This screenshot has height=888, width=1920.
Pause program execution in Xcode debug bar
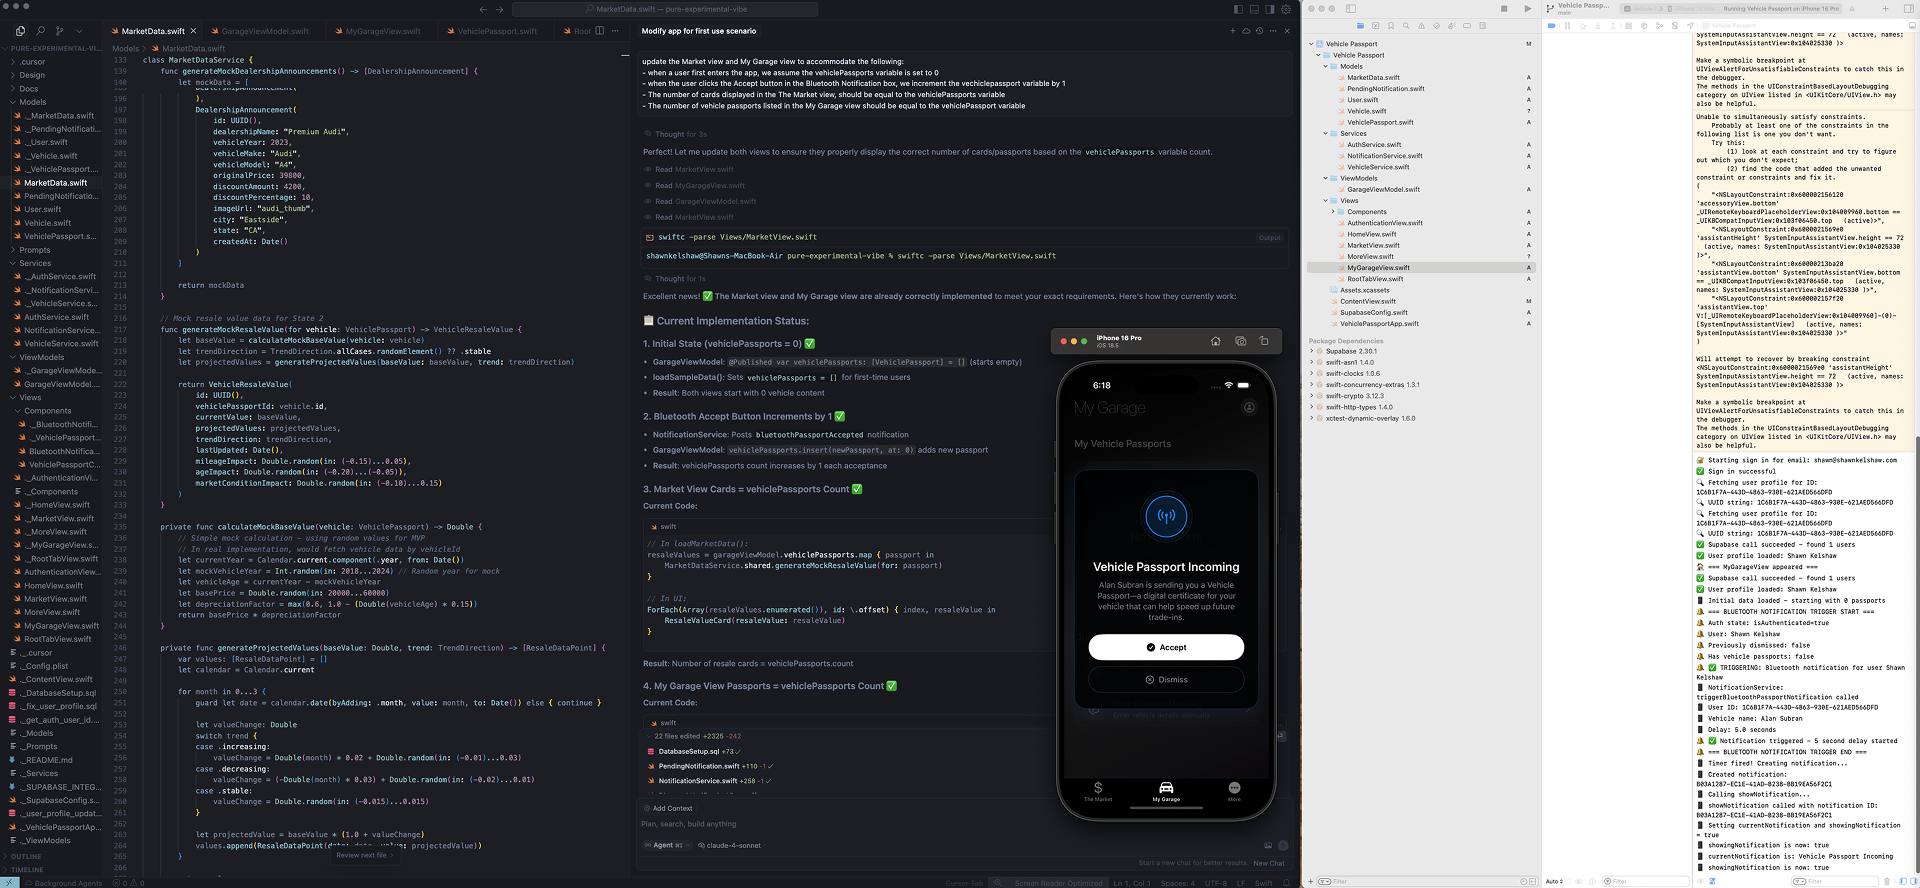1566,25
